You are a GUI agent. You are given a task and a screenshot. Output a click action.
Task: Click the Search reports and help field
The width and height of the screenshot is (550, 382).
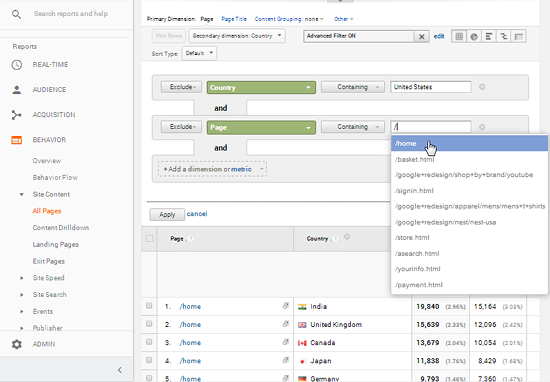(71, 14)
